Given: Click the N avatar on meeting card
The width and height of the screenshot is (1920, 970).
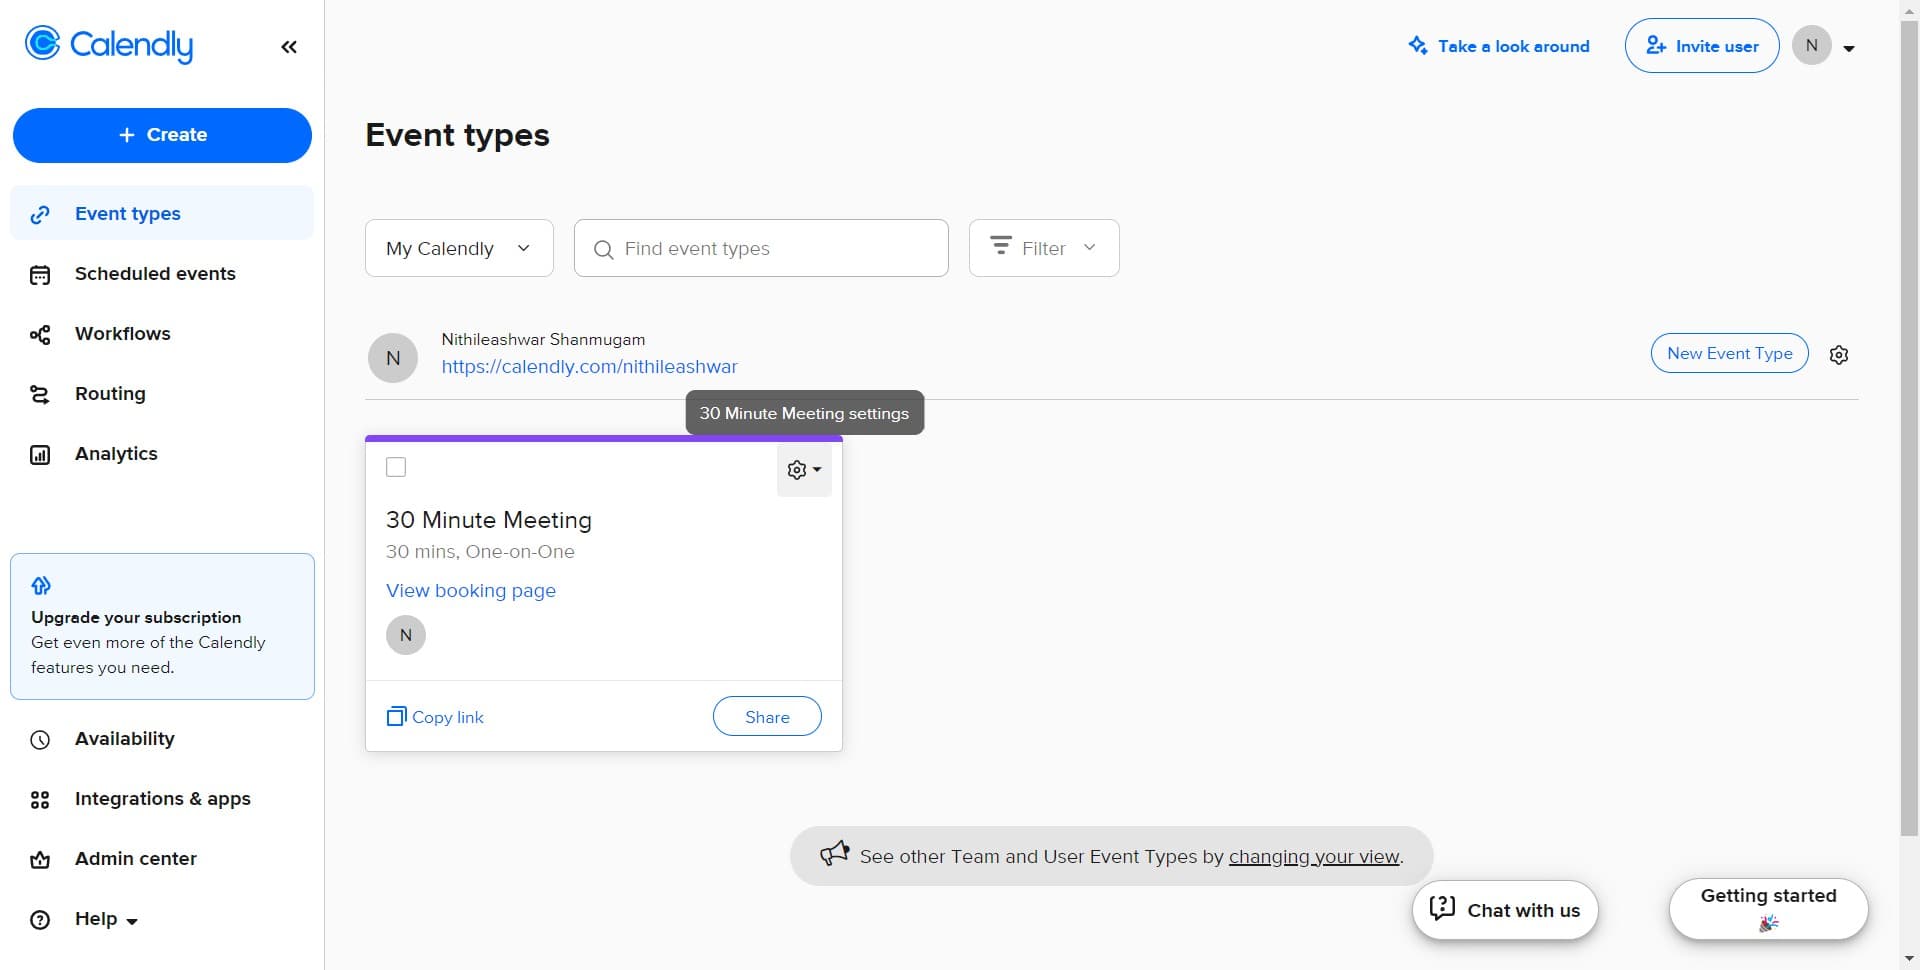Looking at the screenshot, I should tap(406, 635).
